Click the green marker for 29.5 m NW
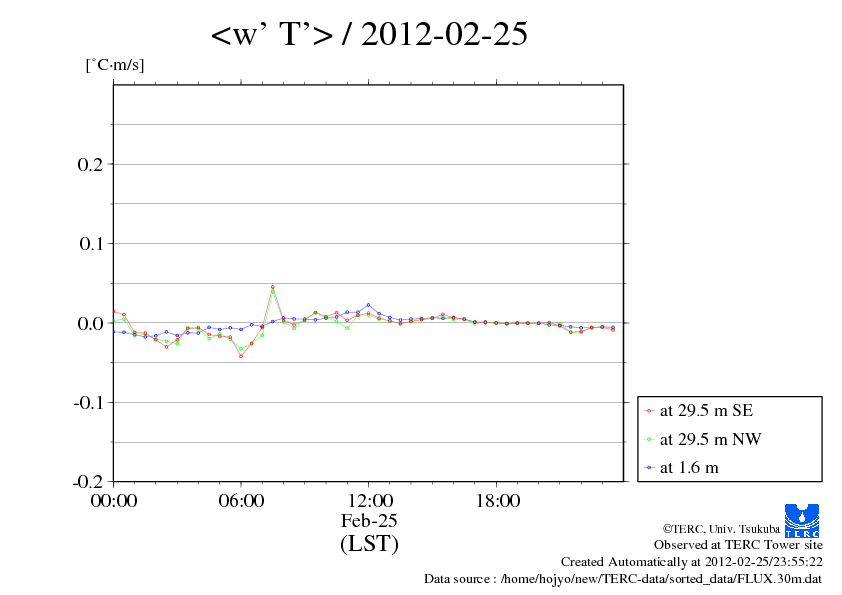The height and width of the screenshot is (595, 842). pyautogui.click(x=650, y=439)
